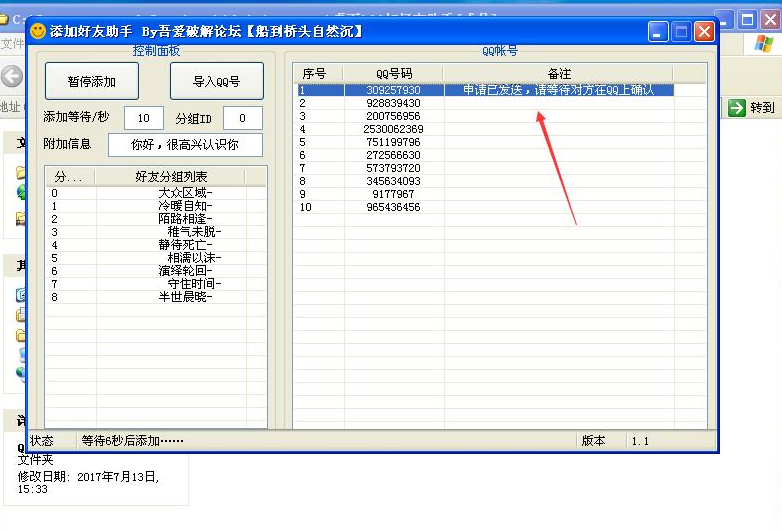Select group row 守住时间-

156,284
